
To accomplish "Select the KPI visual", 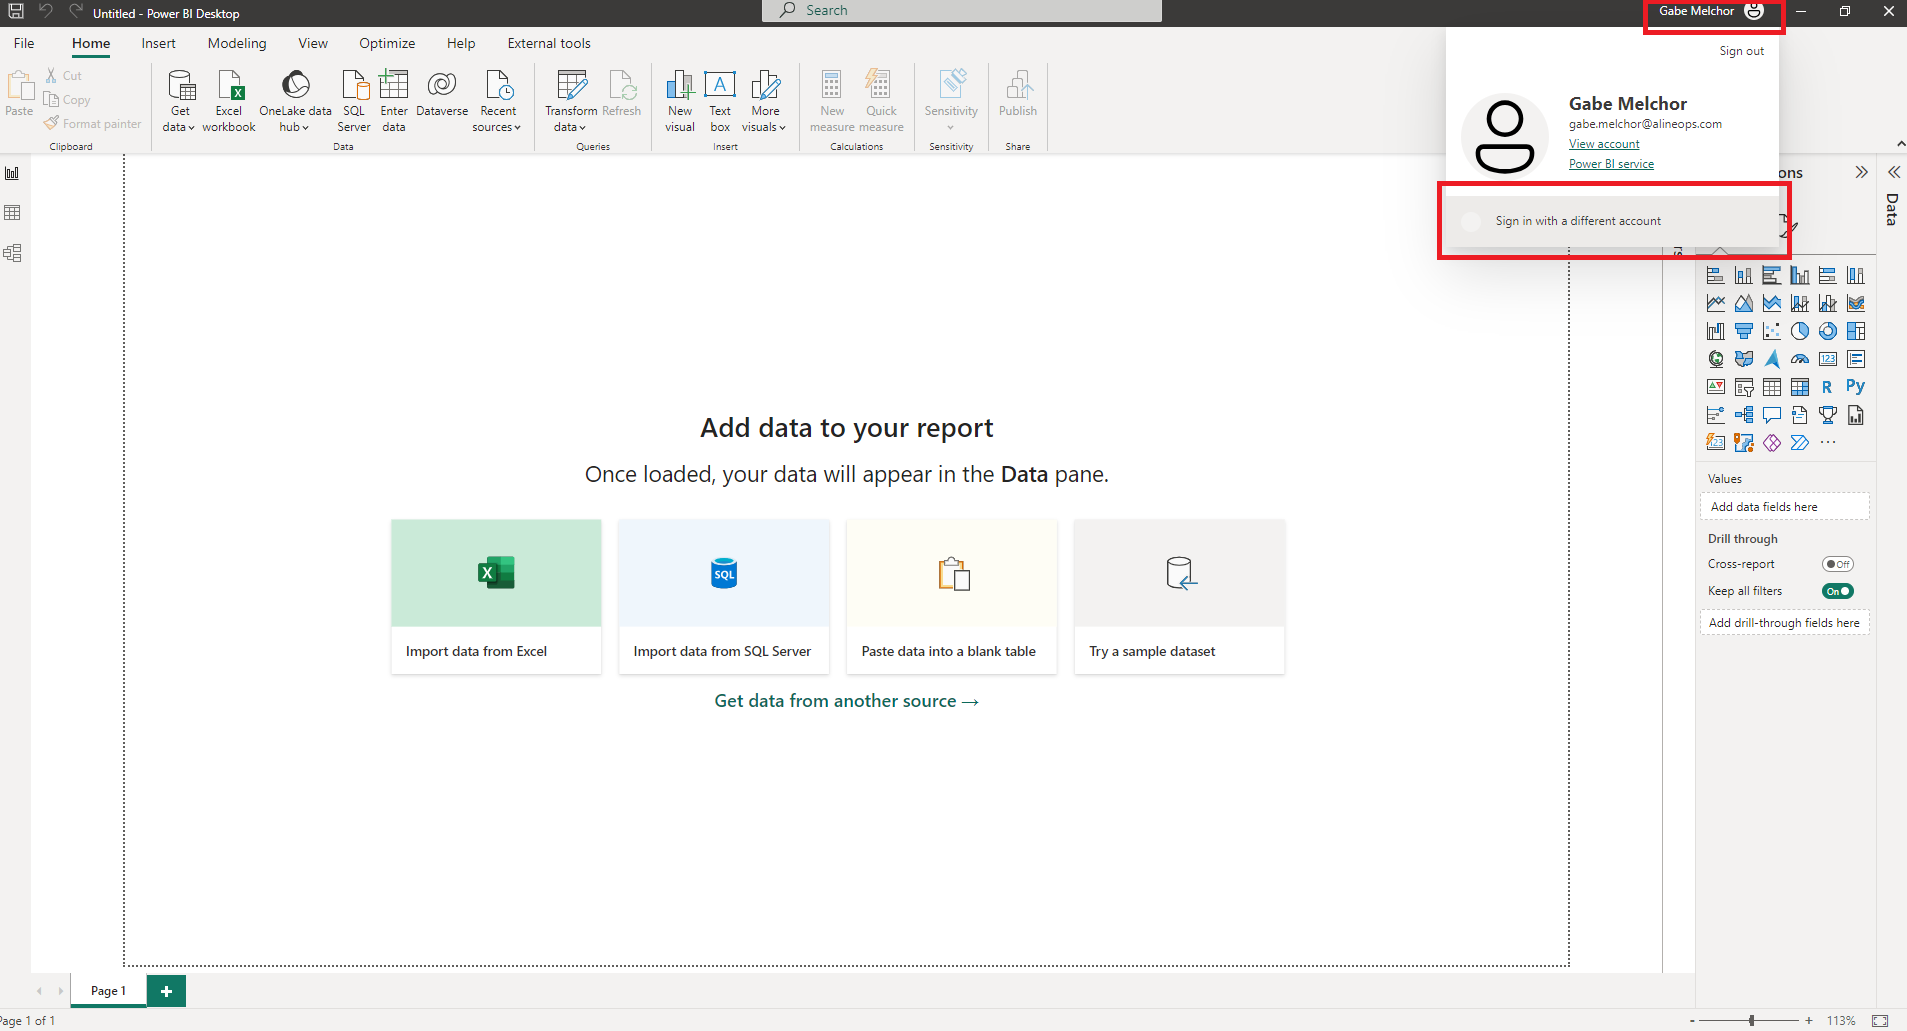I will (1716, 387).
